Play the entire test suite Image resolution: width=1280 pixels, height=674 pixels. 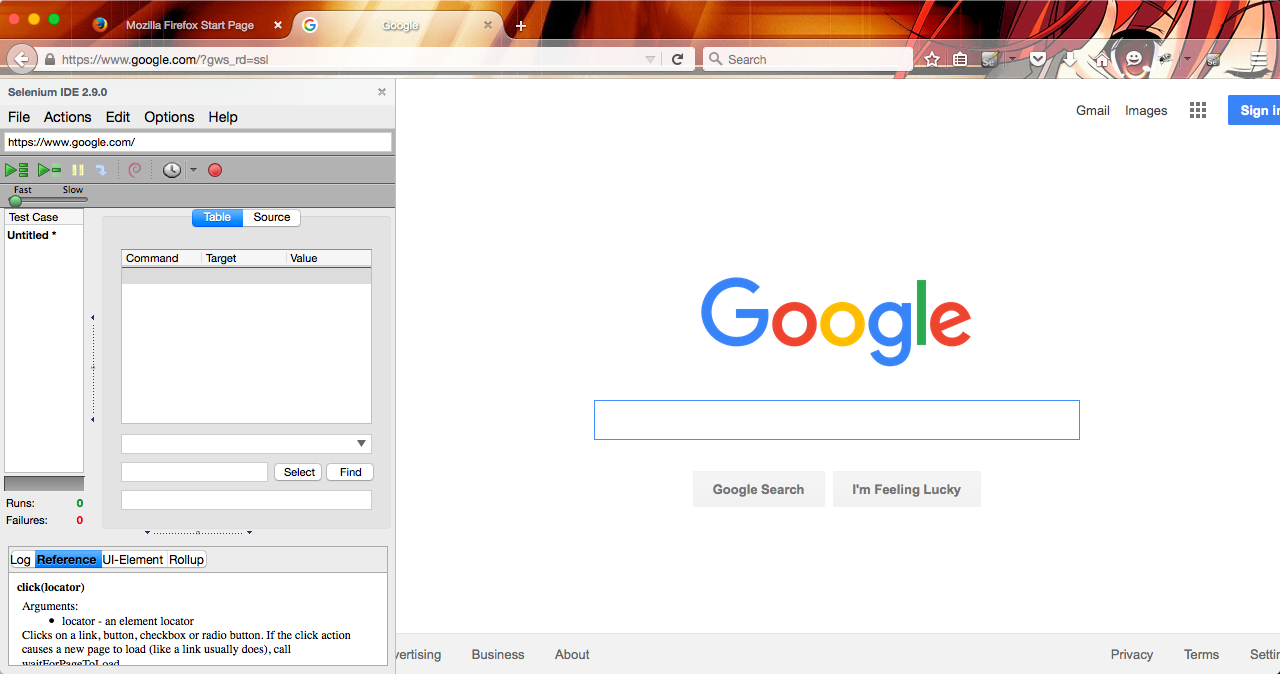point(17,170)
